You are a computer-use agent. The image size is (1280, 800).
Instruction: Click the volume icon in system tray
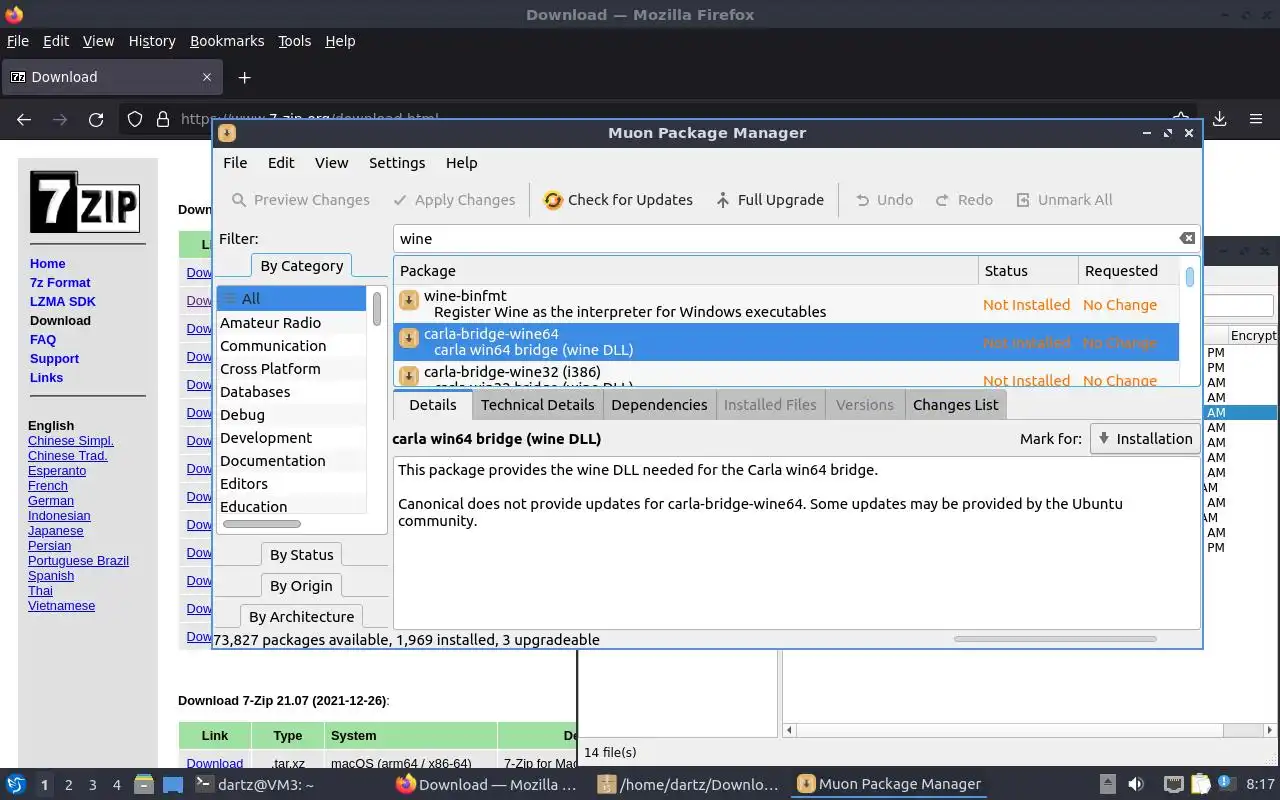coord(1136,784)
